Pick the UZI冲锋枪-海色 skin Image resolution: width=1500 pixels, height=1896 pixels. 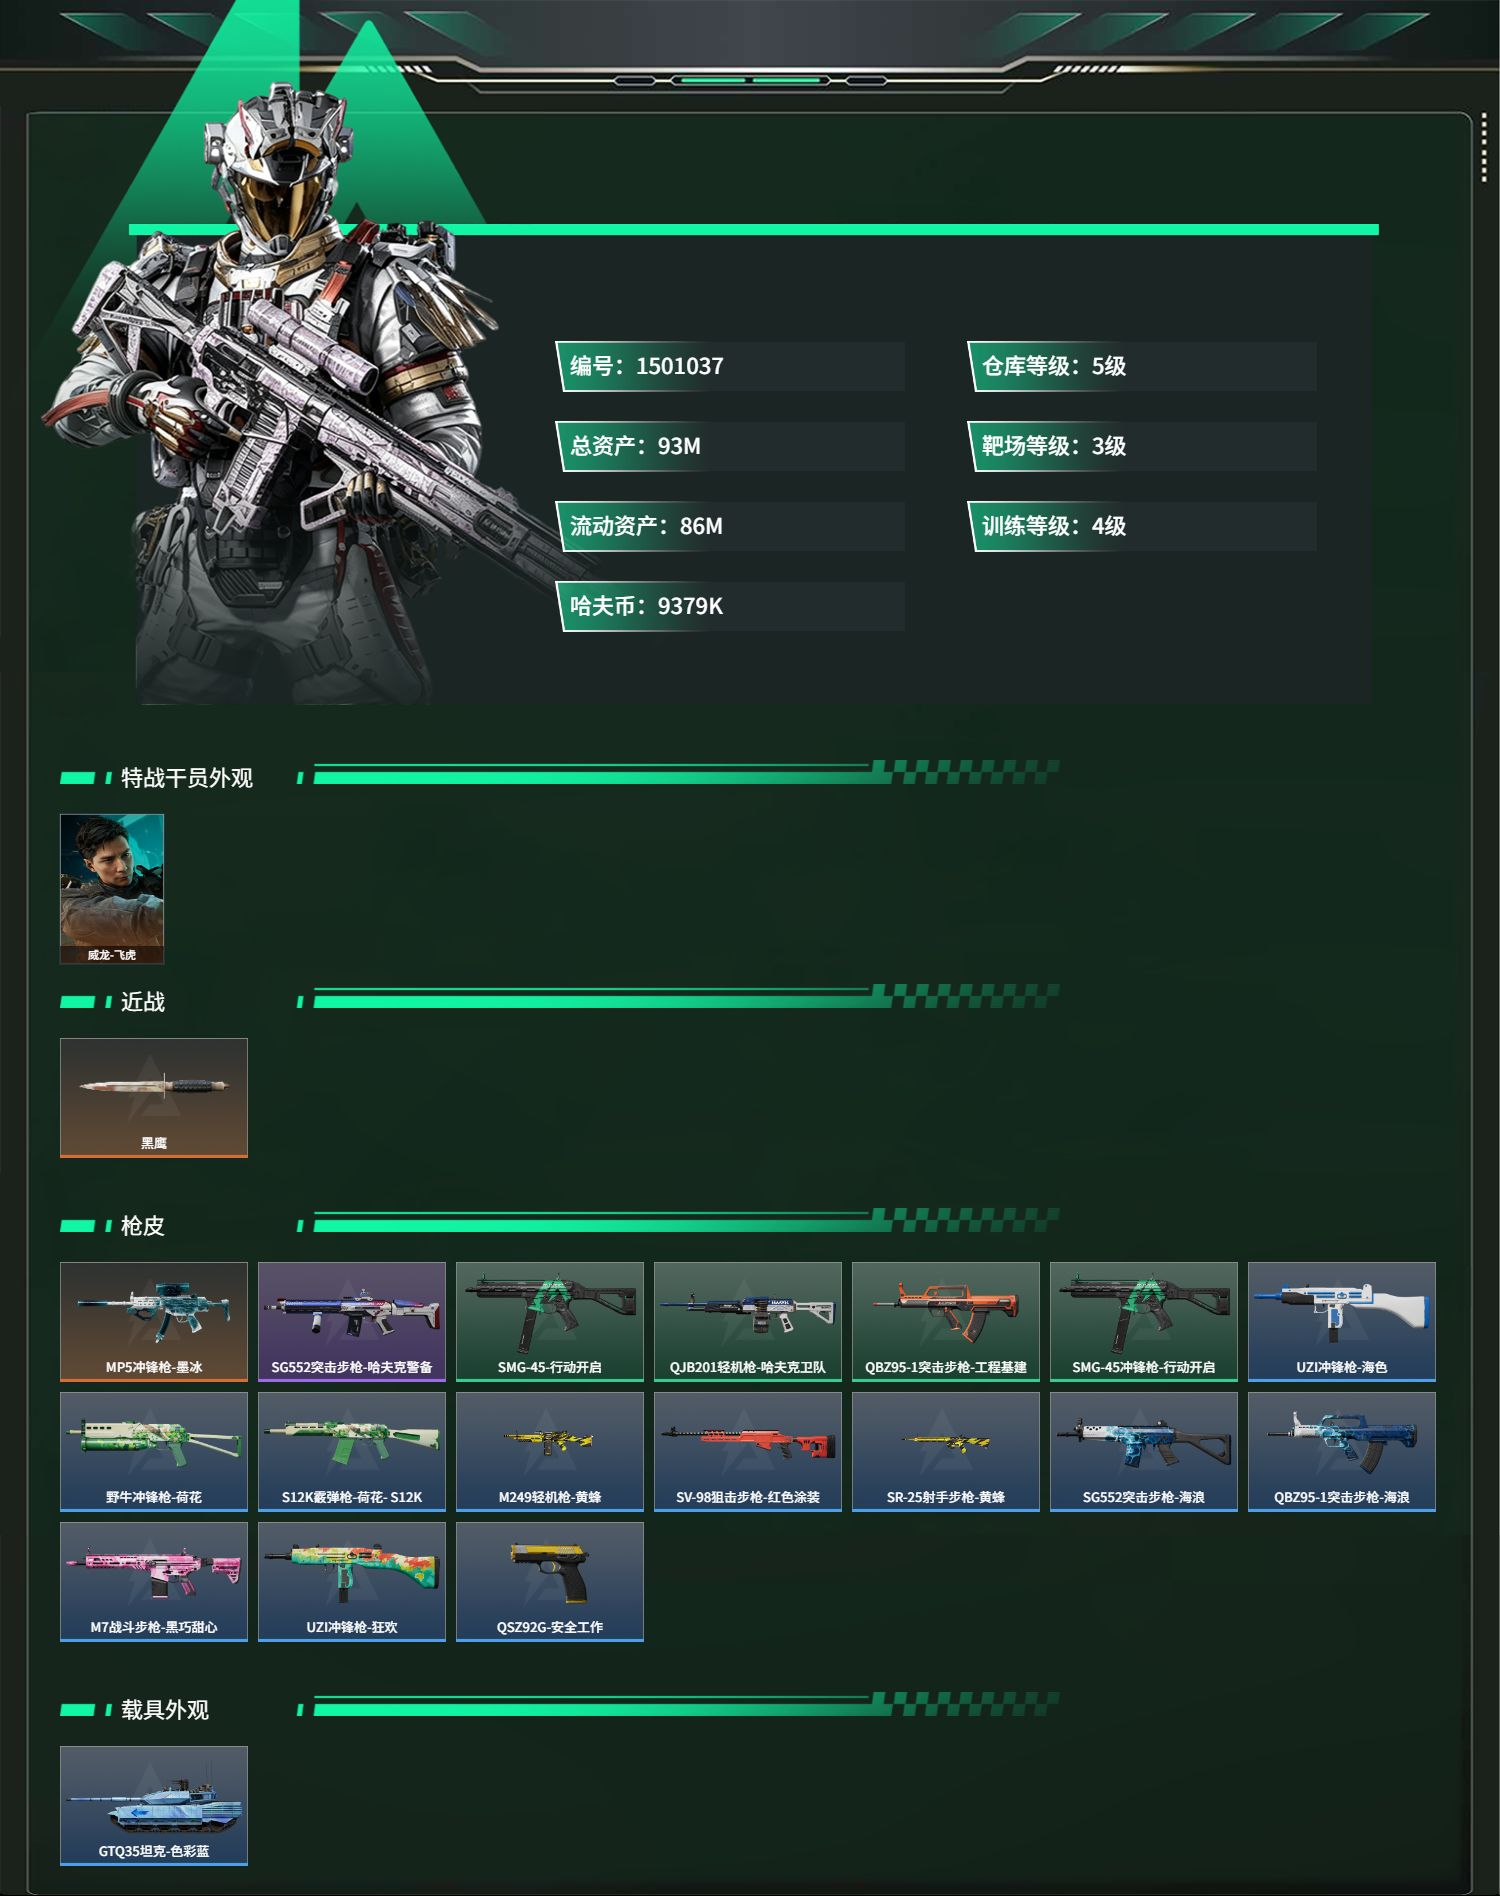pos(1342,1322)
